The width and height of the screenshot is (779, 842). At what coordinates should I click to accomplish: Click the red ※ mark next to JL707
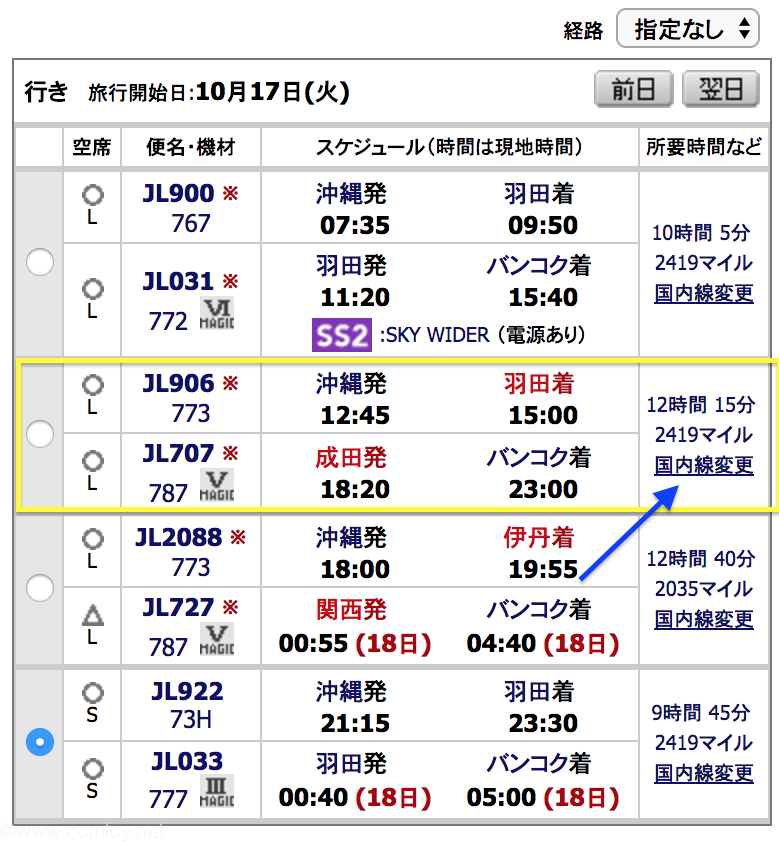(231, 453)
